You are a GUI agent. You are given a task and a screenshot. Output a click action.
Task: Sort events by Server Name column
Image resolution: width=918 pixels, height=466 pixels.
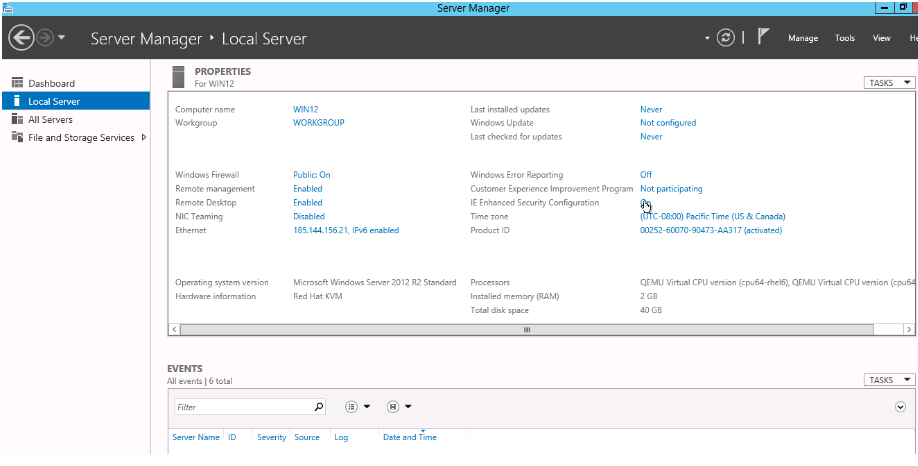196,437
